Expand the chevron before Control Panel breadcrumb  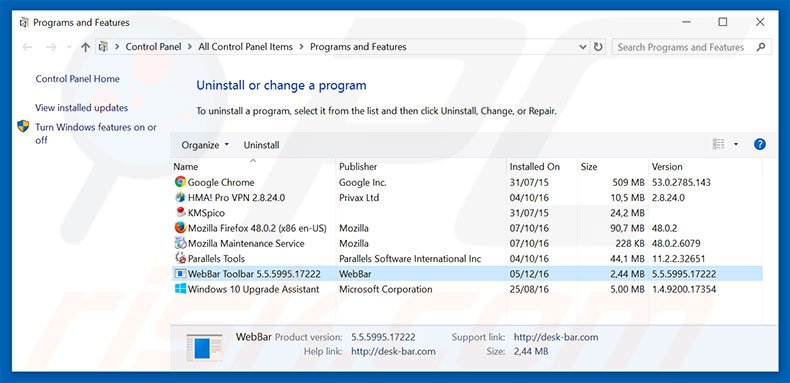pos(117,47)
